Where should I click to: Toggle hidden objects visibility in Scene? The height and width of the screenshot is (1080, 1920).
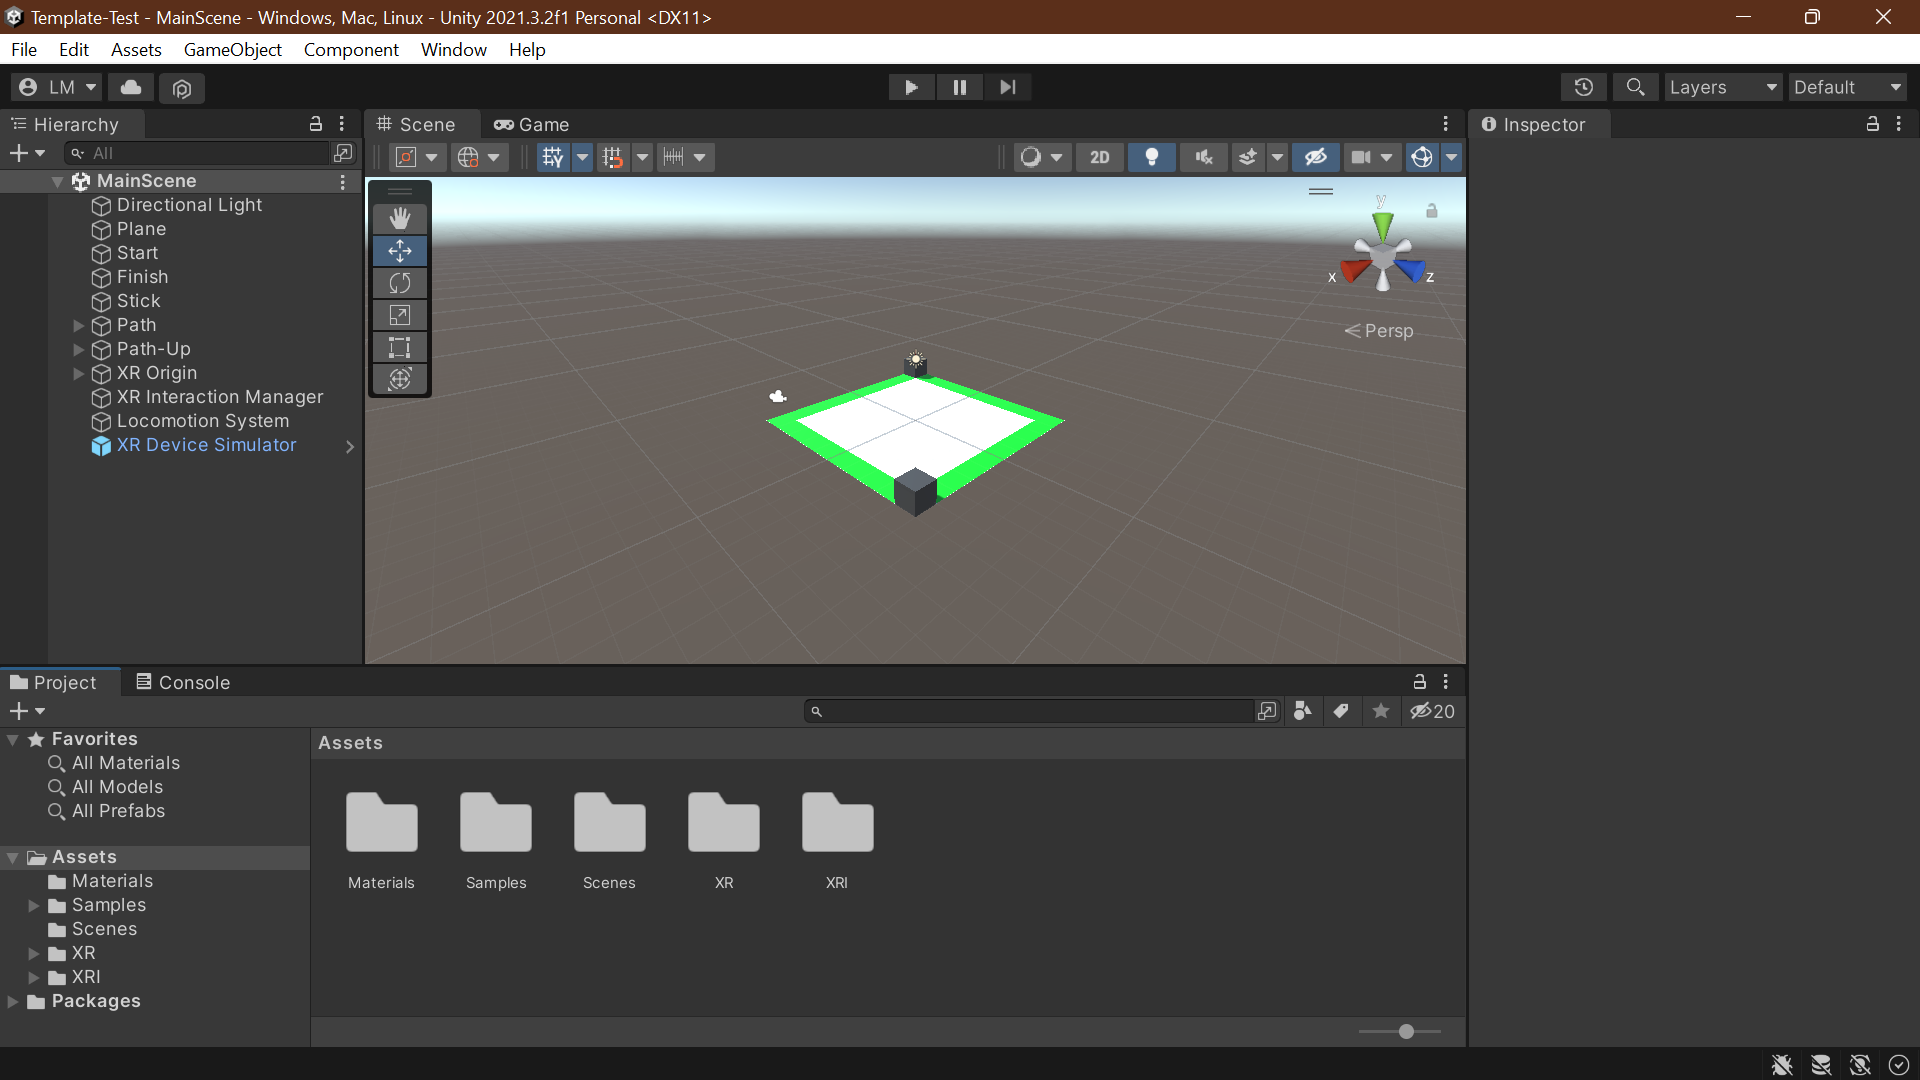click(x=1315, y=157)
